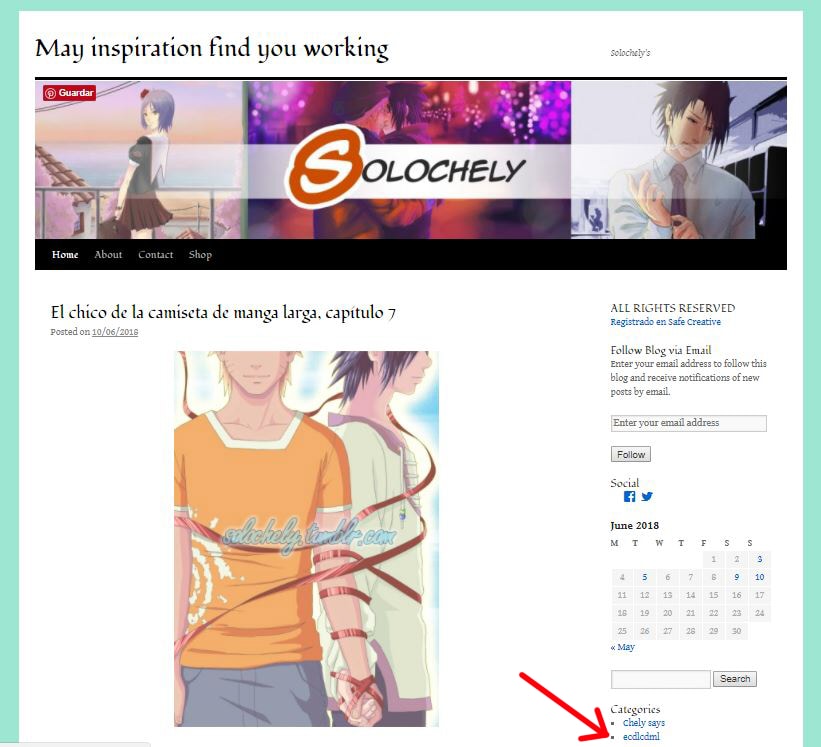Click the Pinterest Guardar save button
This screenshot has width=821, height=747.
click(69, 93)
